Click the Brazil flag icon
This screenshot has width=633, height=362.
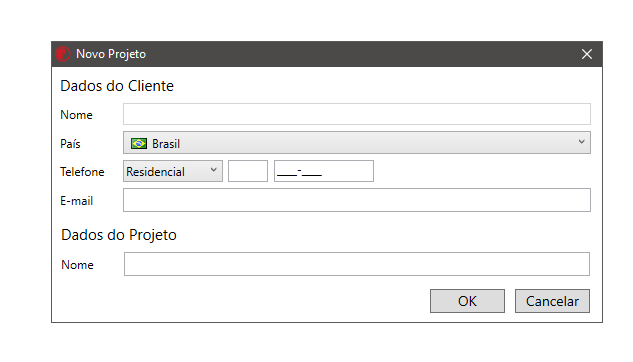139,143
